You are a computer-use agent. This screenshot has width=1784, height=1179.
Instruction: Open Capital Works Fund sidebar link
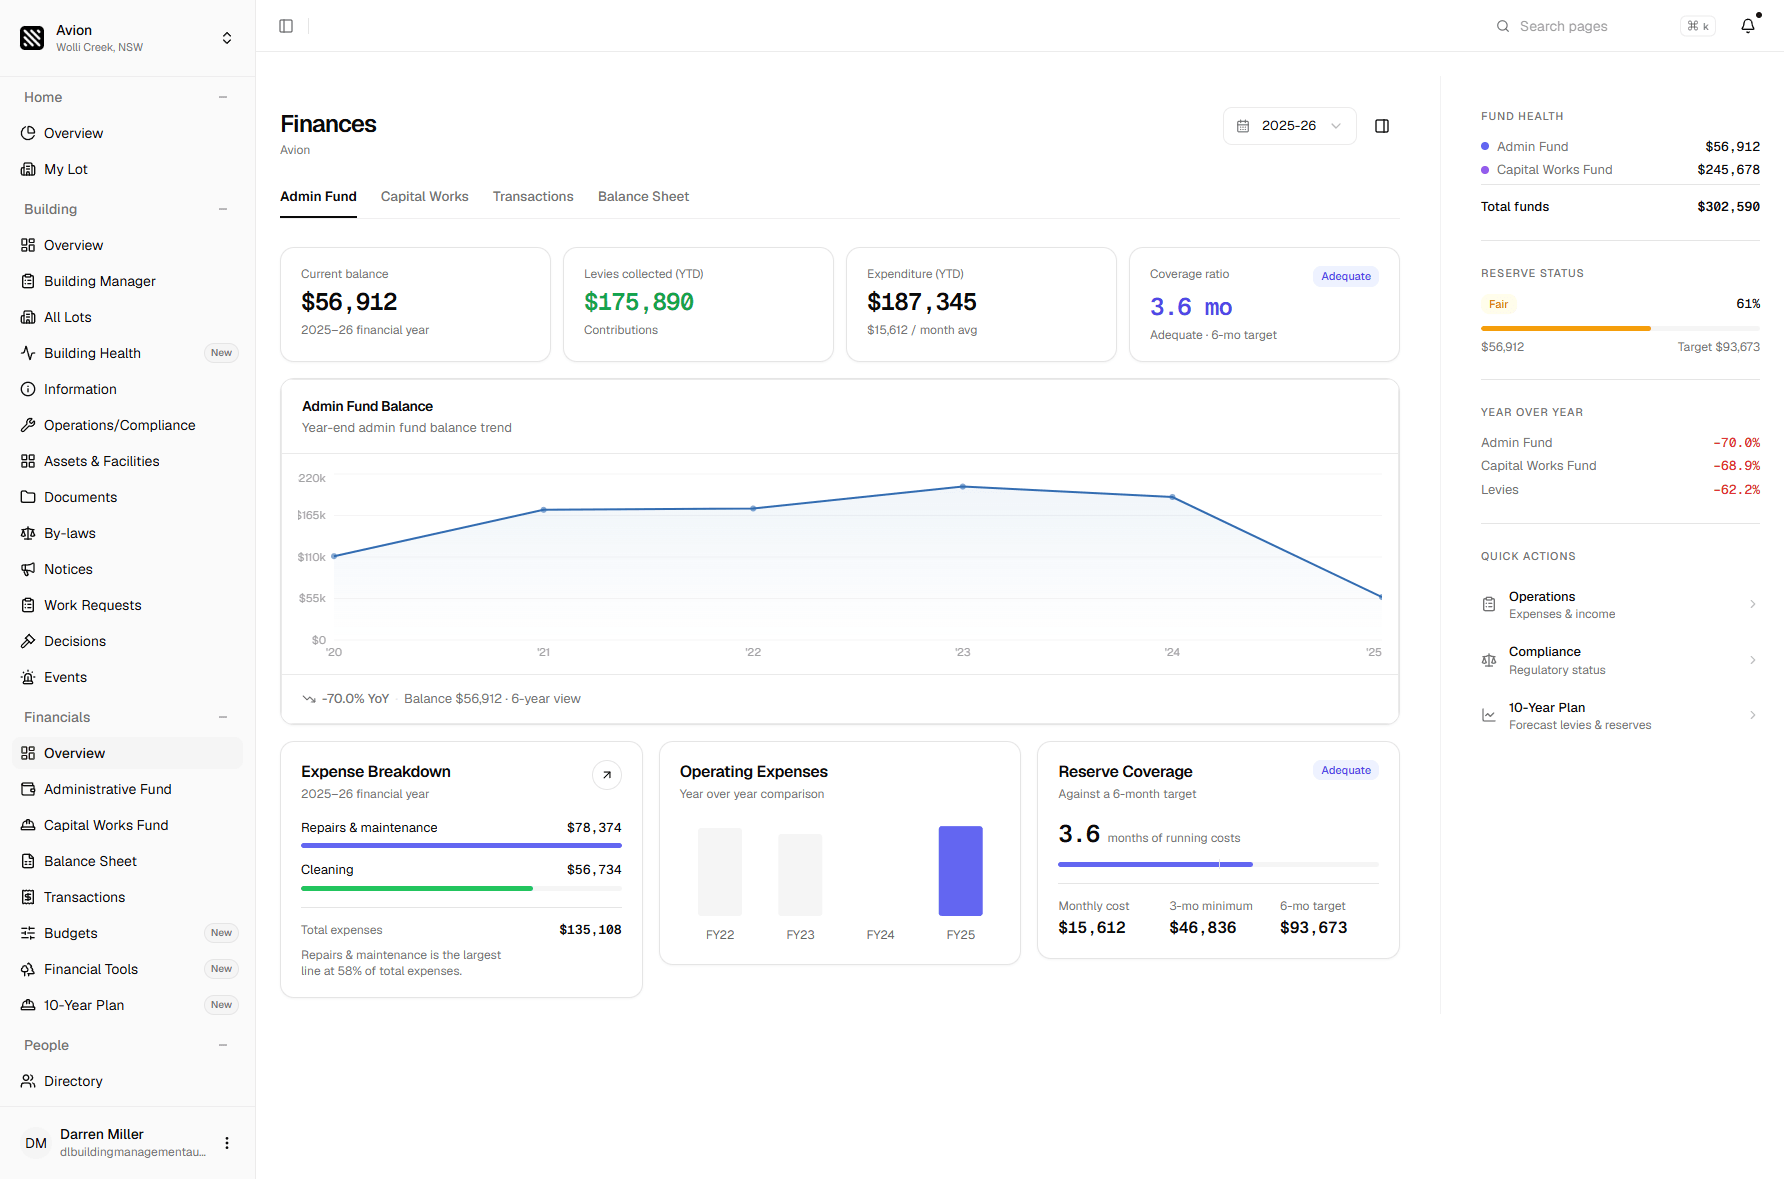pos(128,825)
